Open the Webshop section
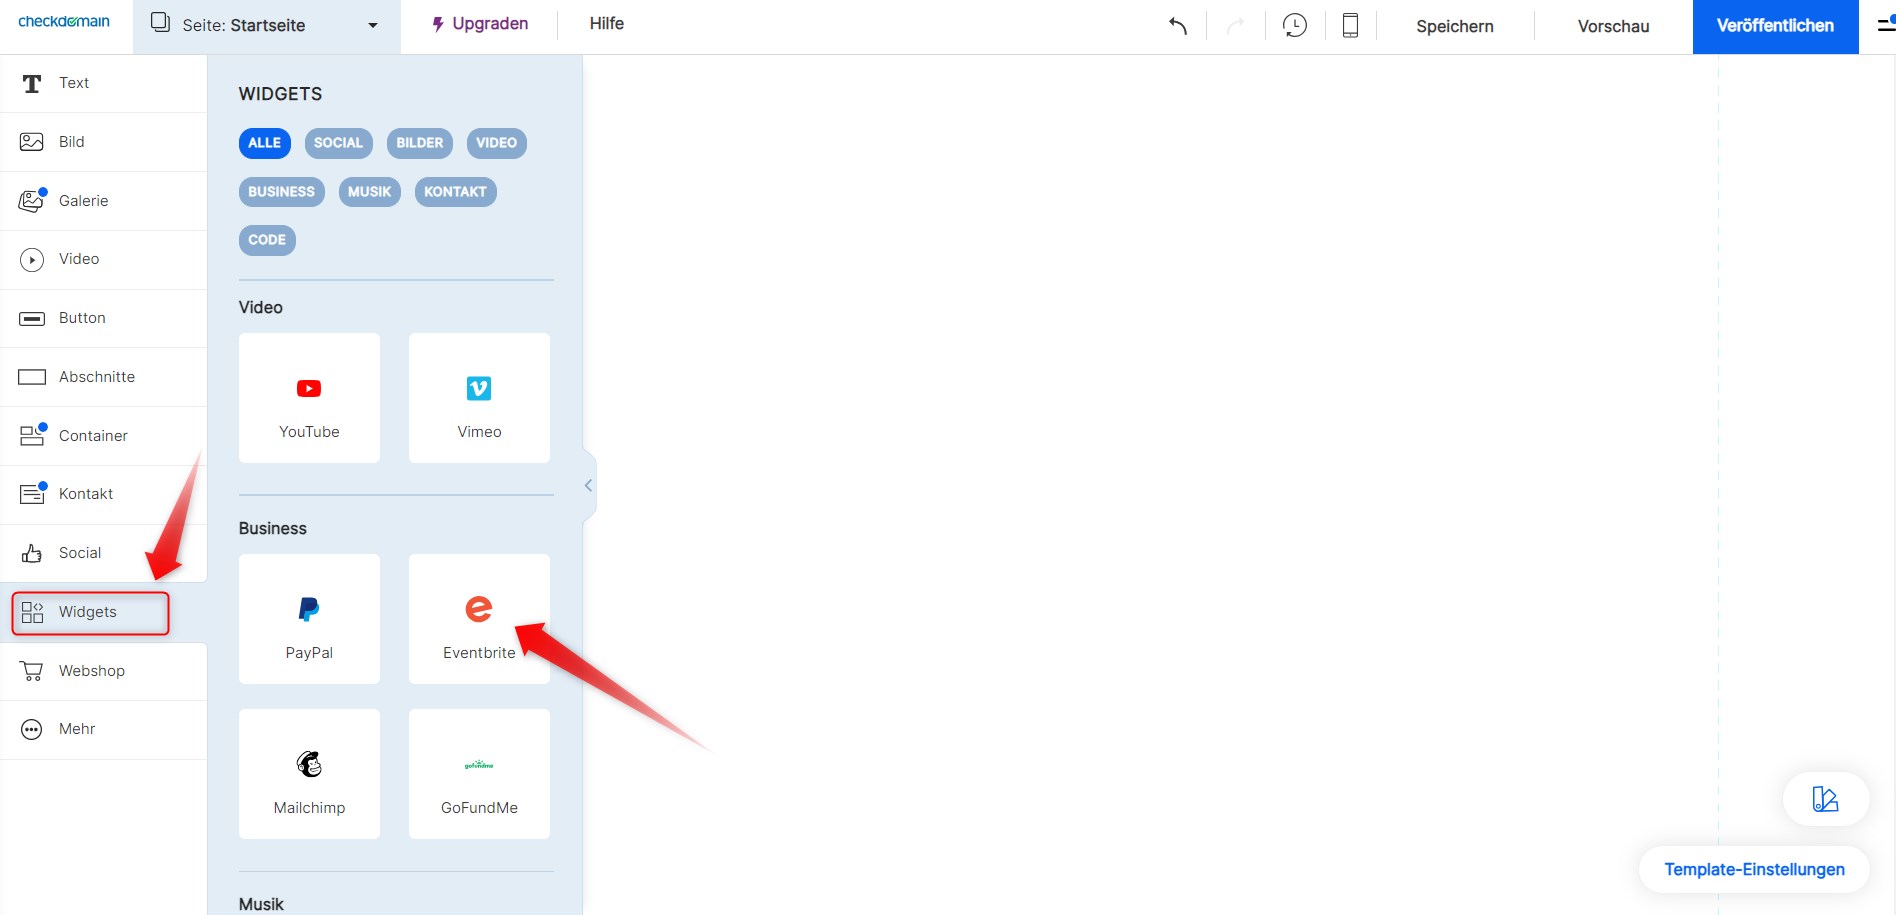The image size is (1896, 915). [x=91, y=670]
